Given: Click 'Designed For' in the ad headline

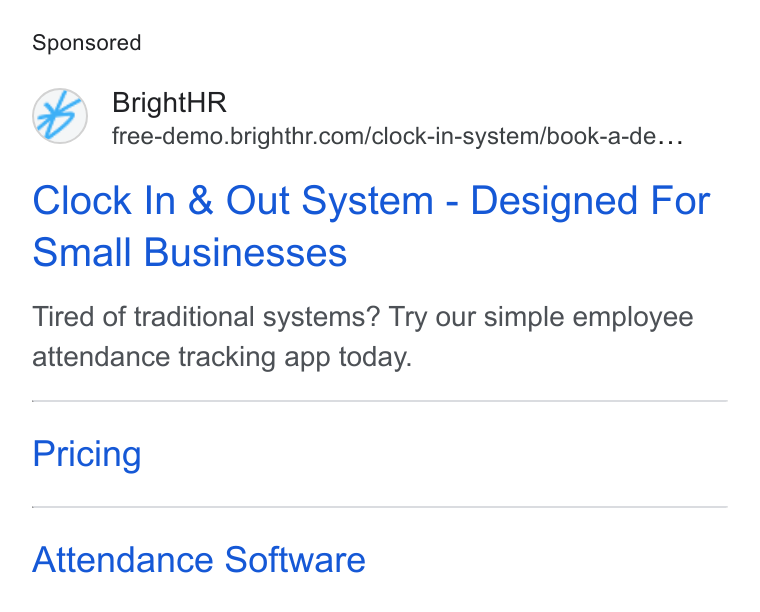Looking at the screenshot, I should click(x=590, y=201).
